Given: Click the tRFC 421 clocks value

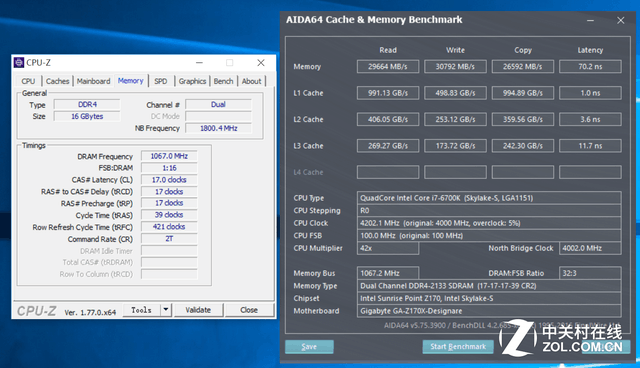Looking at the screenshot, I should click(x=169, y=226).
